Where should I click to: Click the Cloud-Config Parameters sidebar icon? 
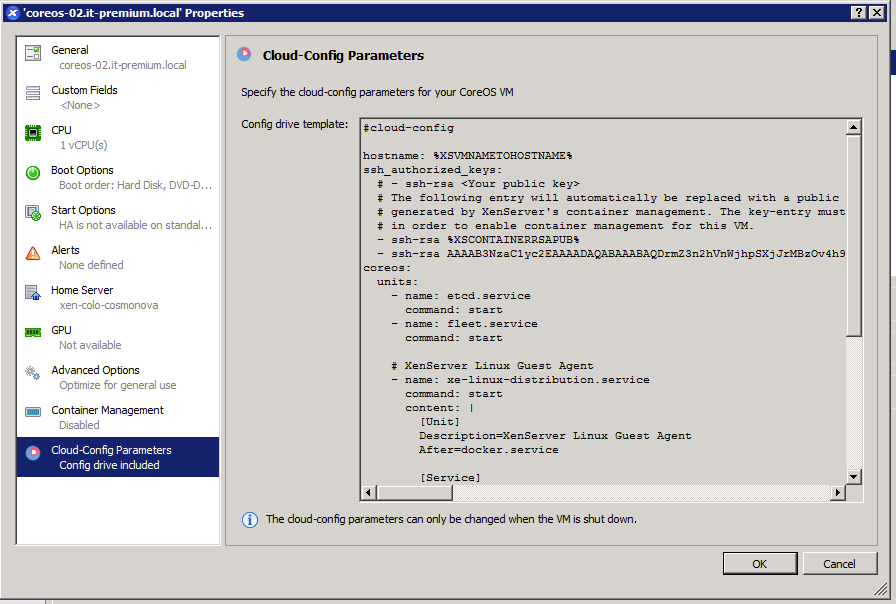(33, 453)
